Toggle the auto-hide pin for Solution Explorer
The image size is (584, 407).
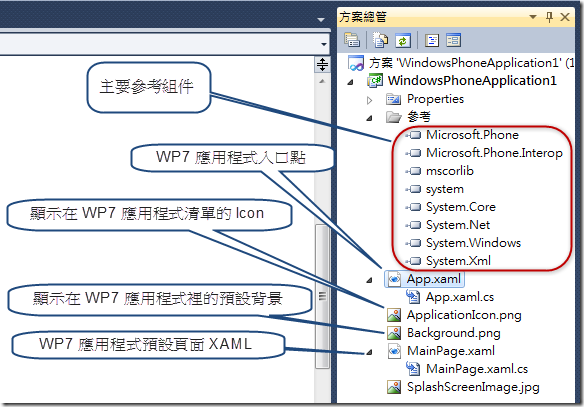[549, 17]
